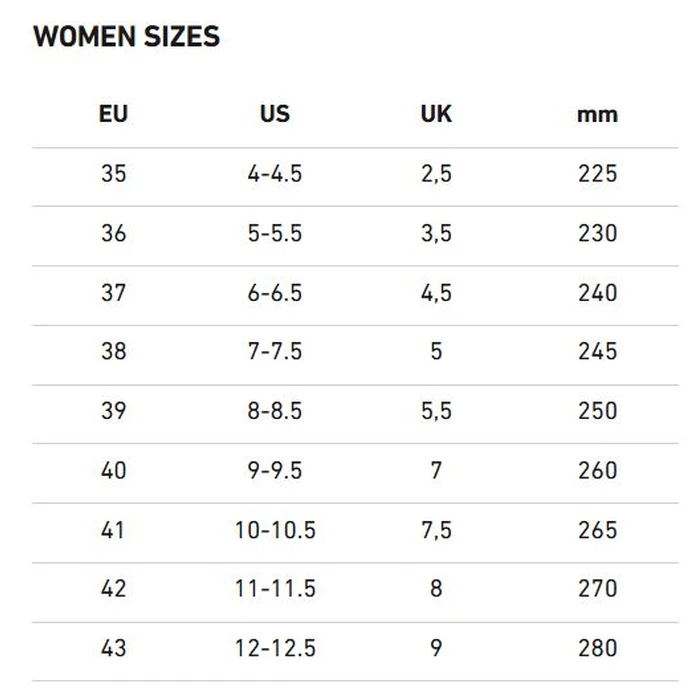Select EU size 42 cell
The image size is (700, 700).
114,588
